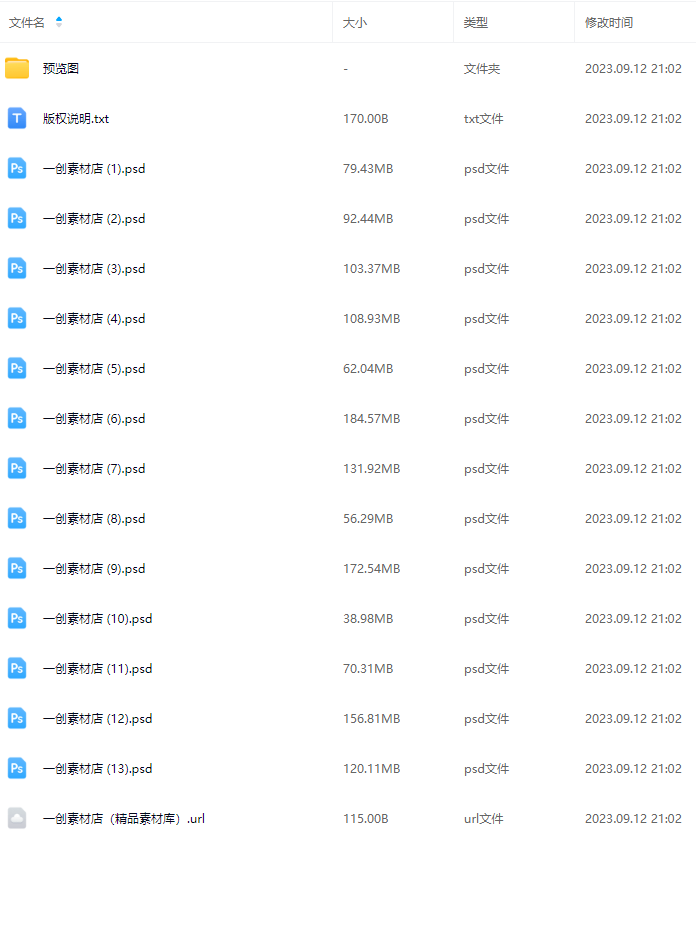Open file 一创素材店 (6).psd by name
The width and height of the screenshot is (696, 926).
[x=94, y=419]
